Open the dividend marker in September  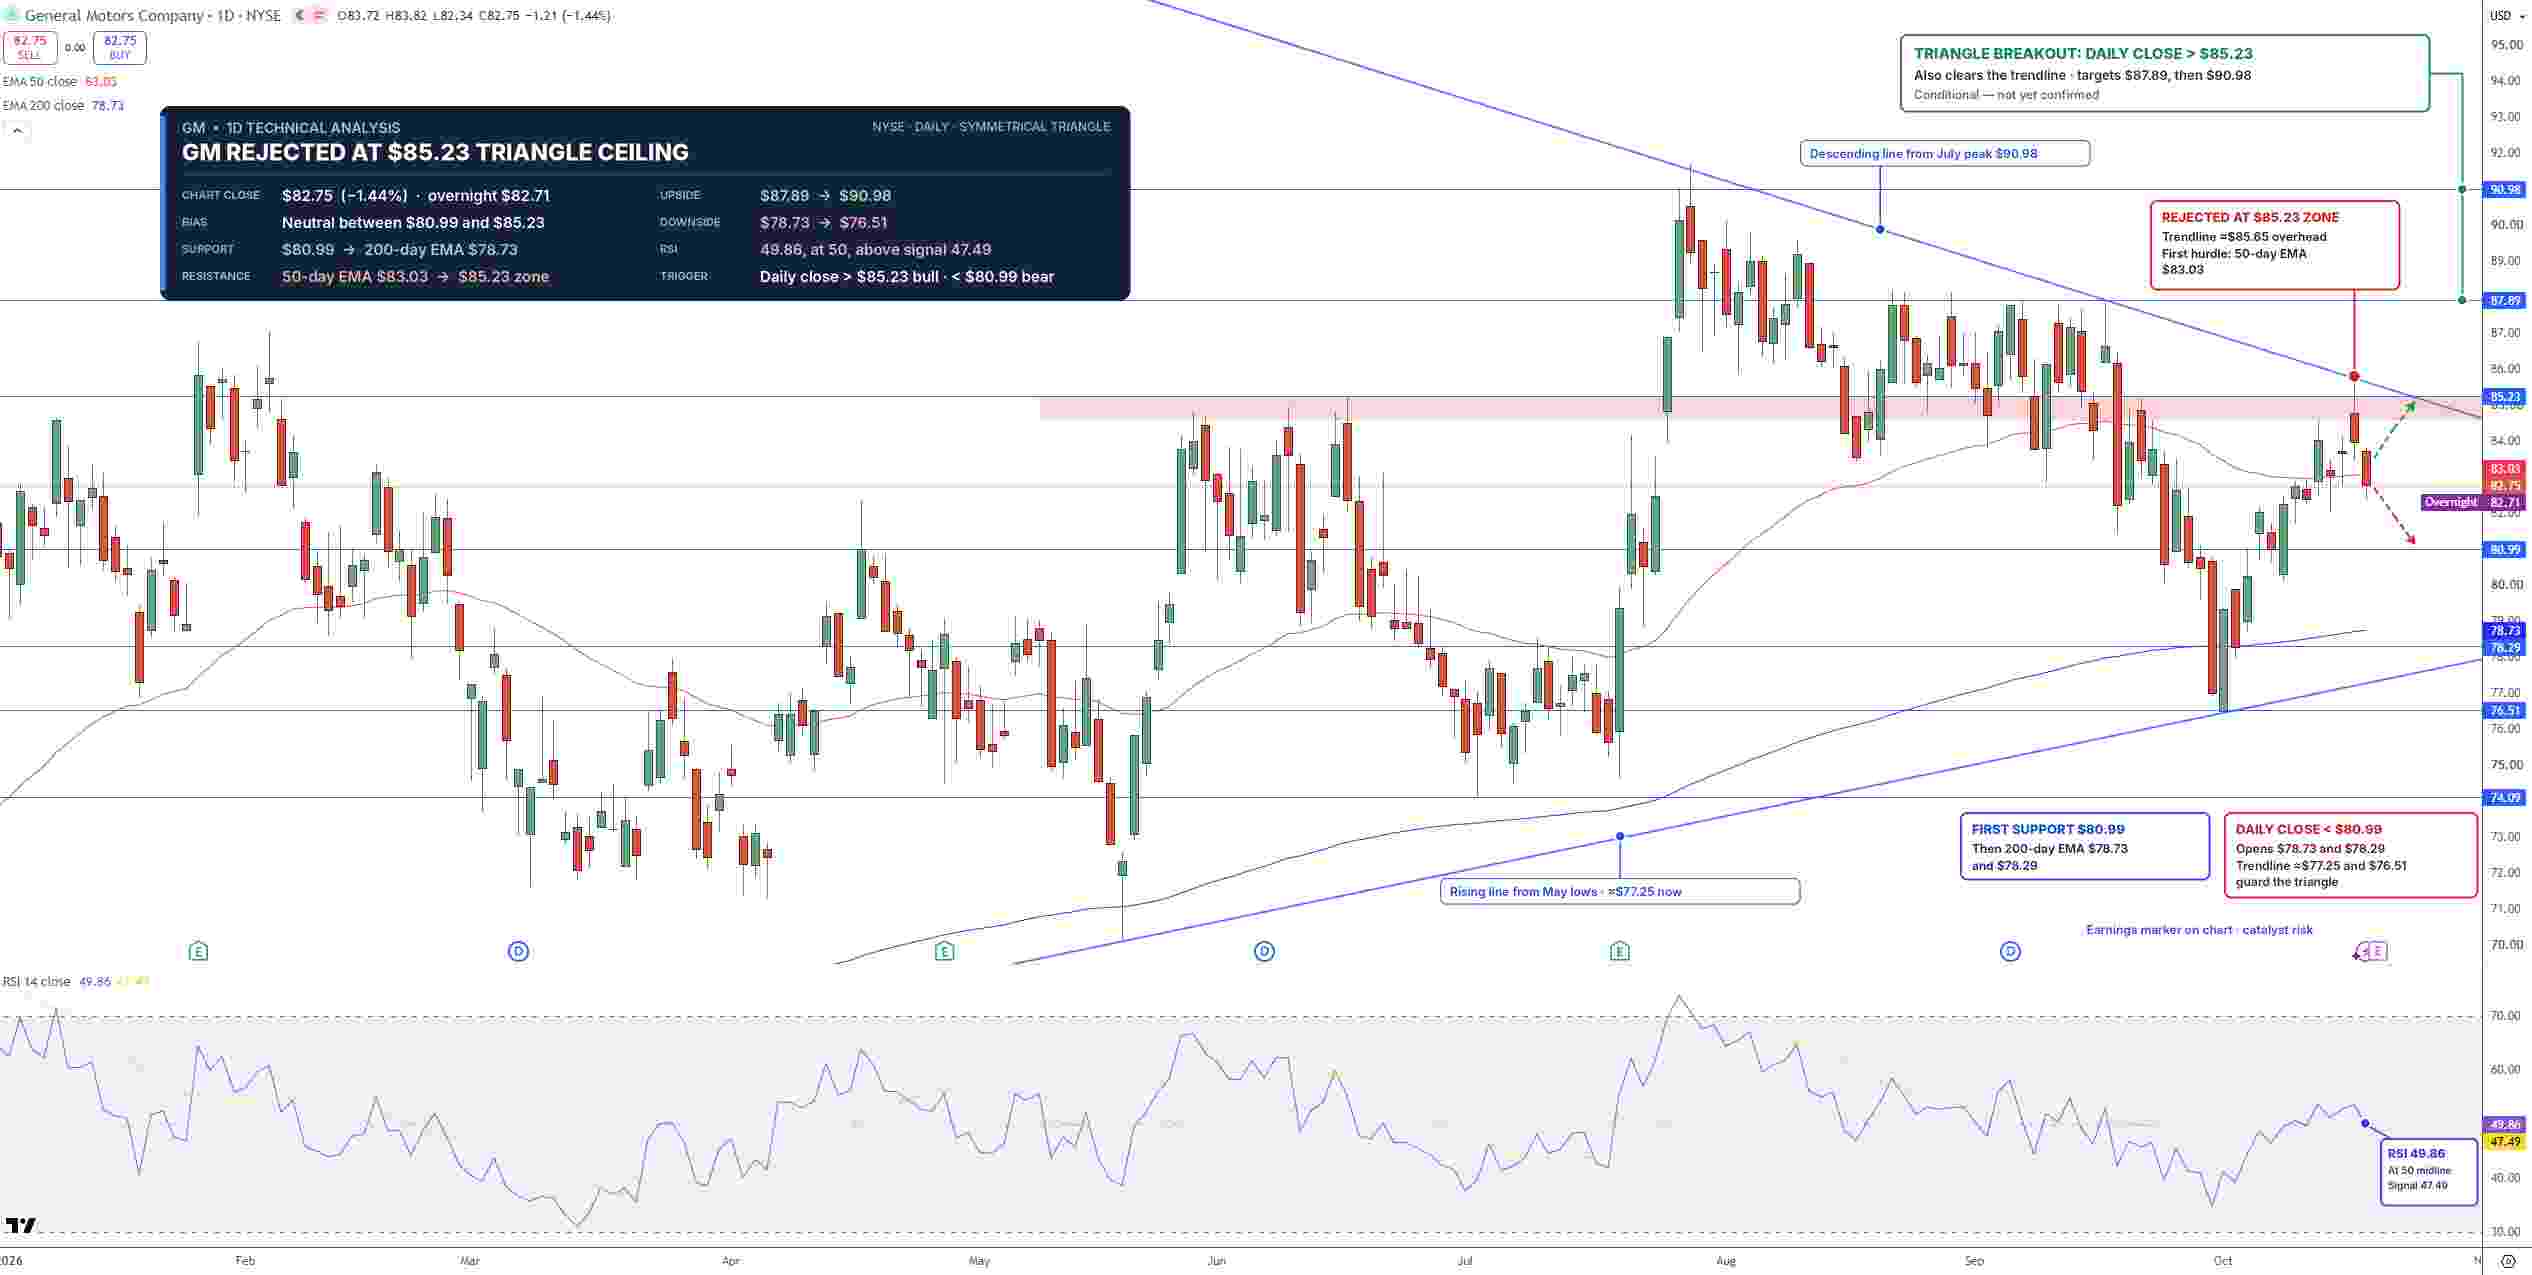[x=2010, y=951]
